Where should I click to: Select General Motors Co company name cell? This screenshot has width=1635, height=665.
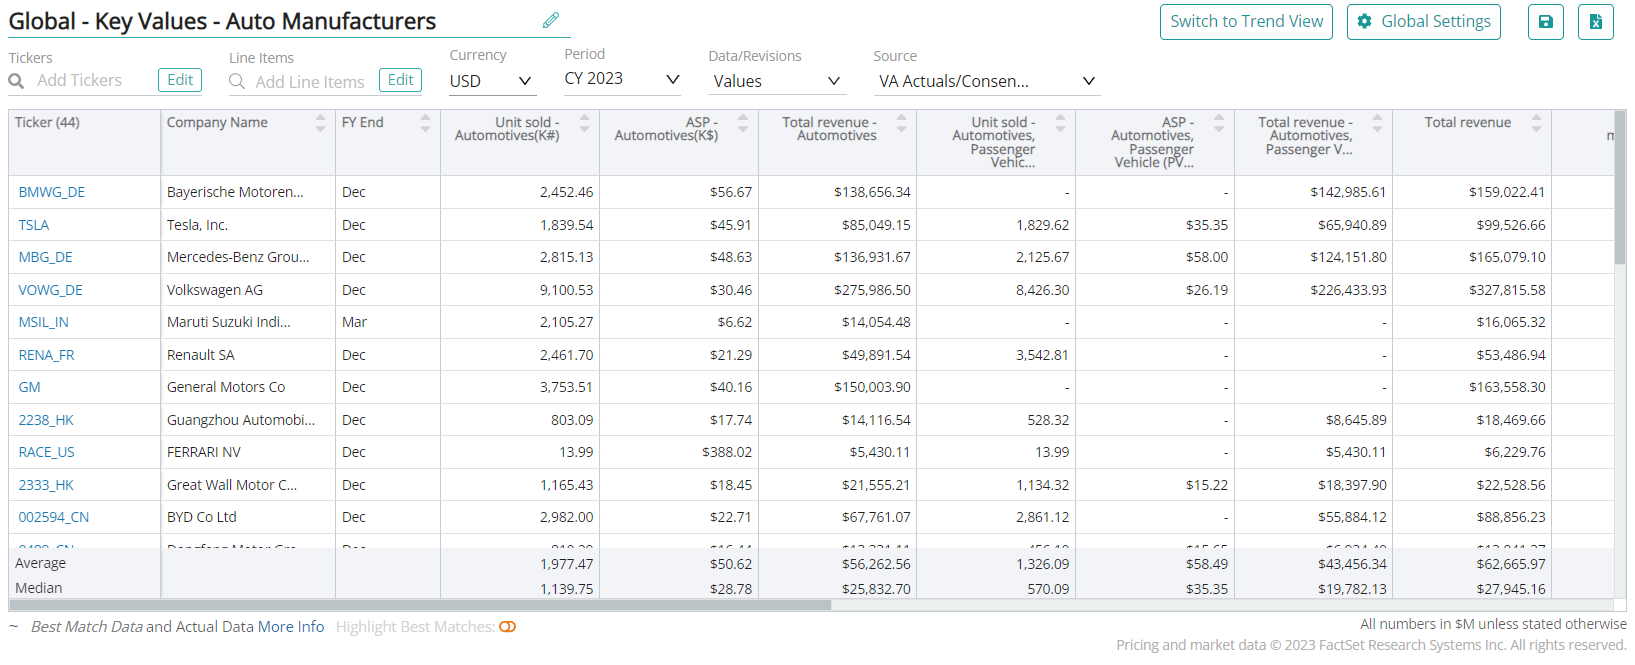tap(248, 387)
